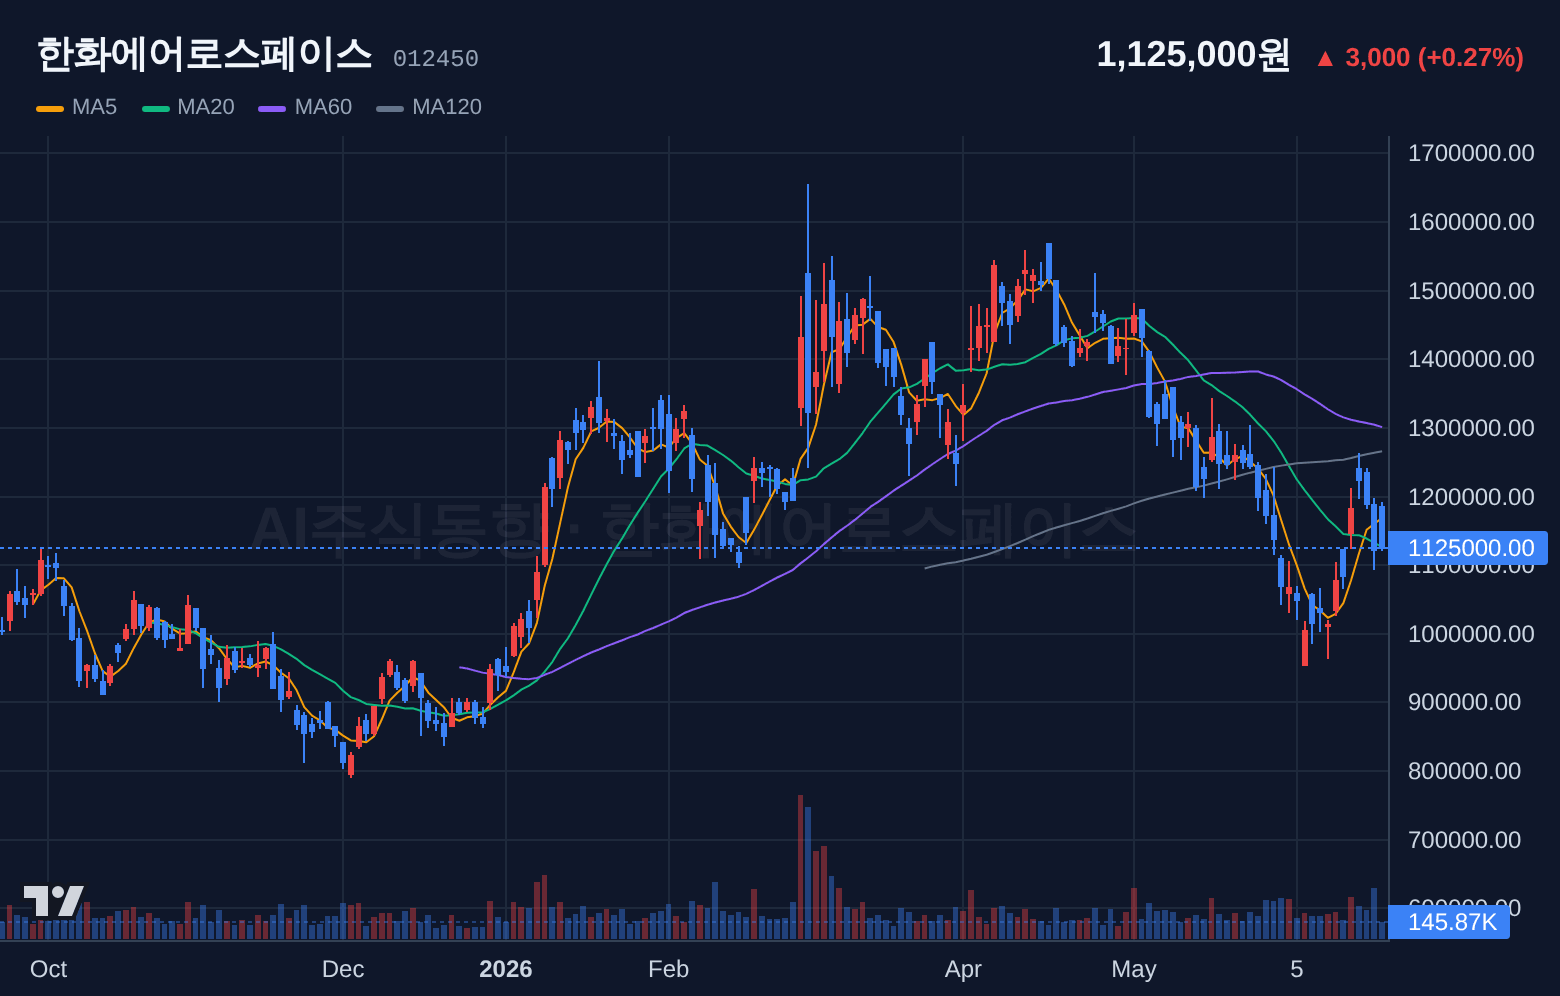The width and height of the screenshot is (1560, 996).
Task: Click the 800000.00 price axis label
Action: click(x=1464, y=771)
